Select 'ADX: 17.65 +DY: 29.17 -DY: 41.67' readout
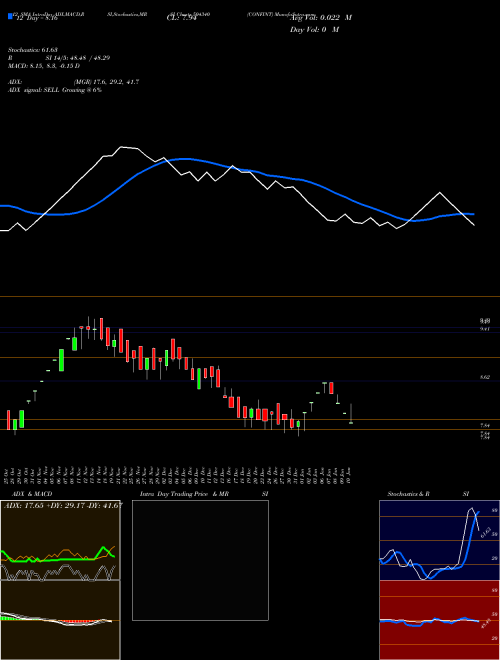Viewport: 500px width, 660px height. (64, 505)
